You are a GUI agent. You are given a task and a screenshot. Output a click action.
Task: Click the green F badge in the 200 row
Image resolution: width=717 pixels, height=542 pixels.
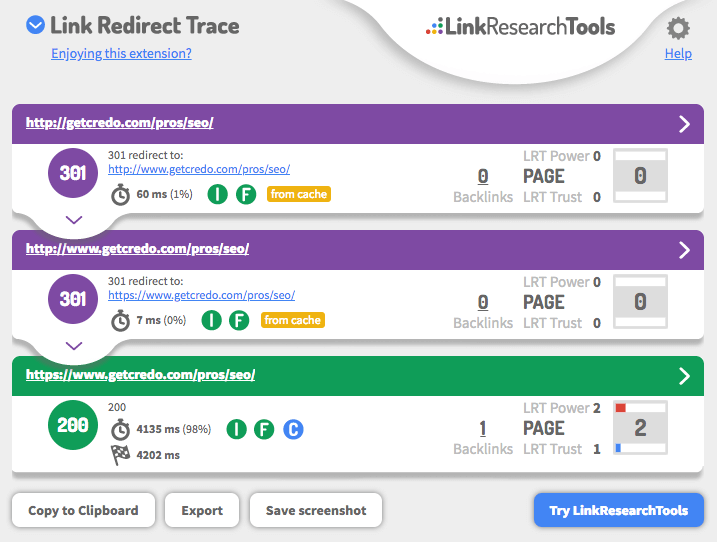coord(264,429)
